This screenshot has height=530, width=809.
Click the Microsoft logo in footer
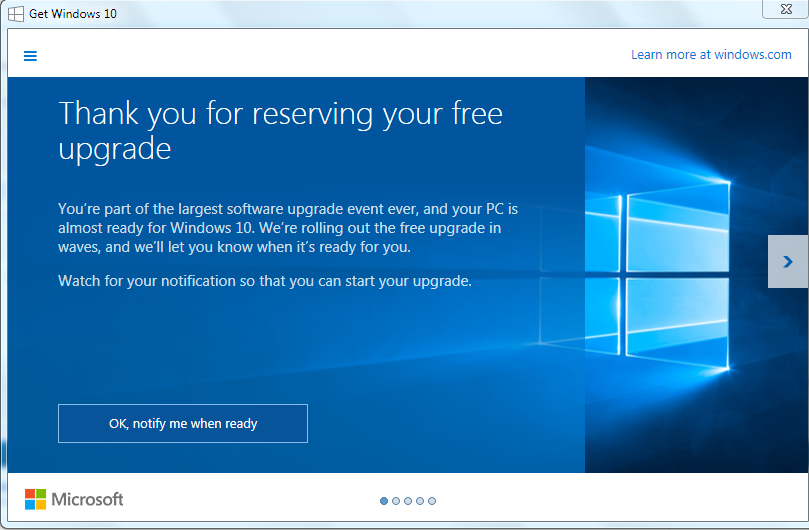coord(74,499)
